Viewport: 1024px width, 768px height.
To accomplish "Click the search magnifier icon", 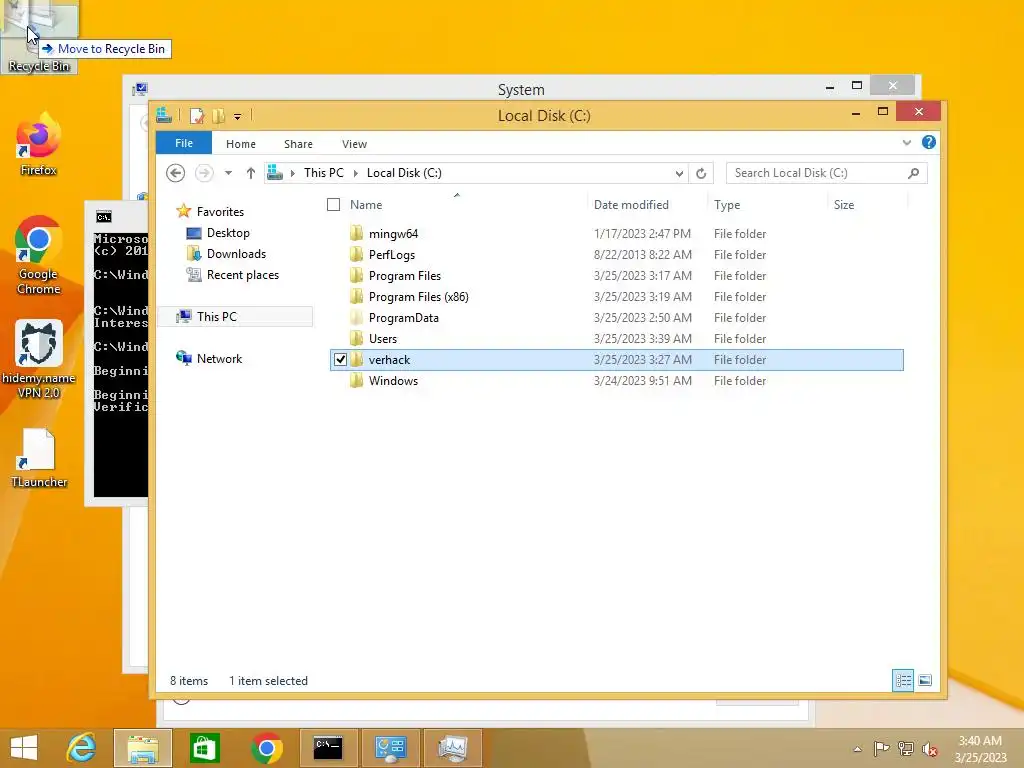I will pyautogui.click(x=914, y=173).
